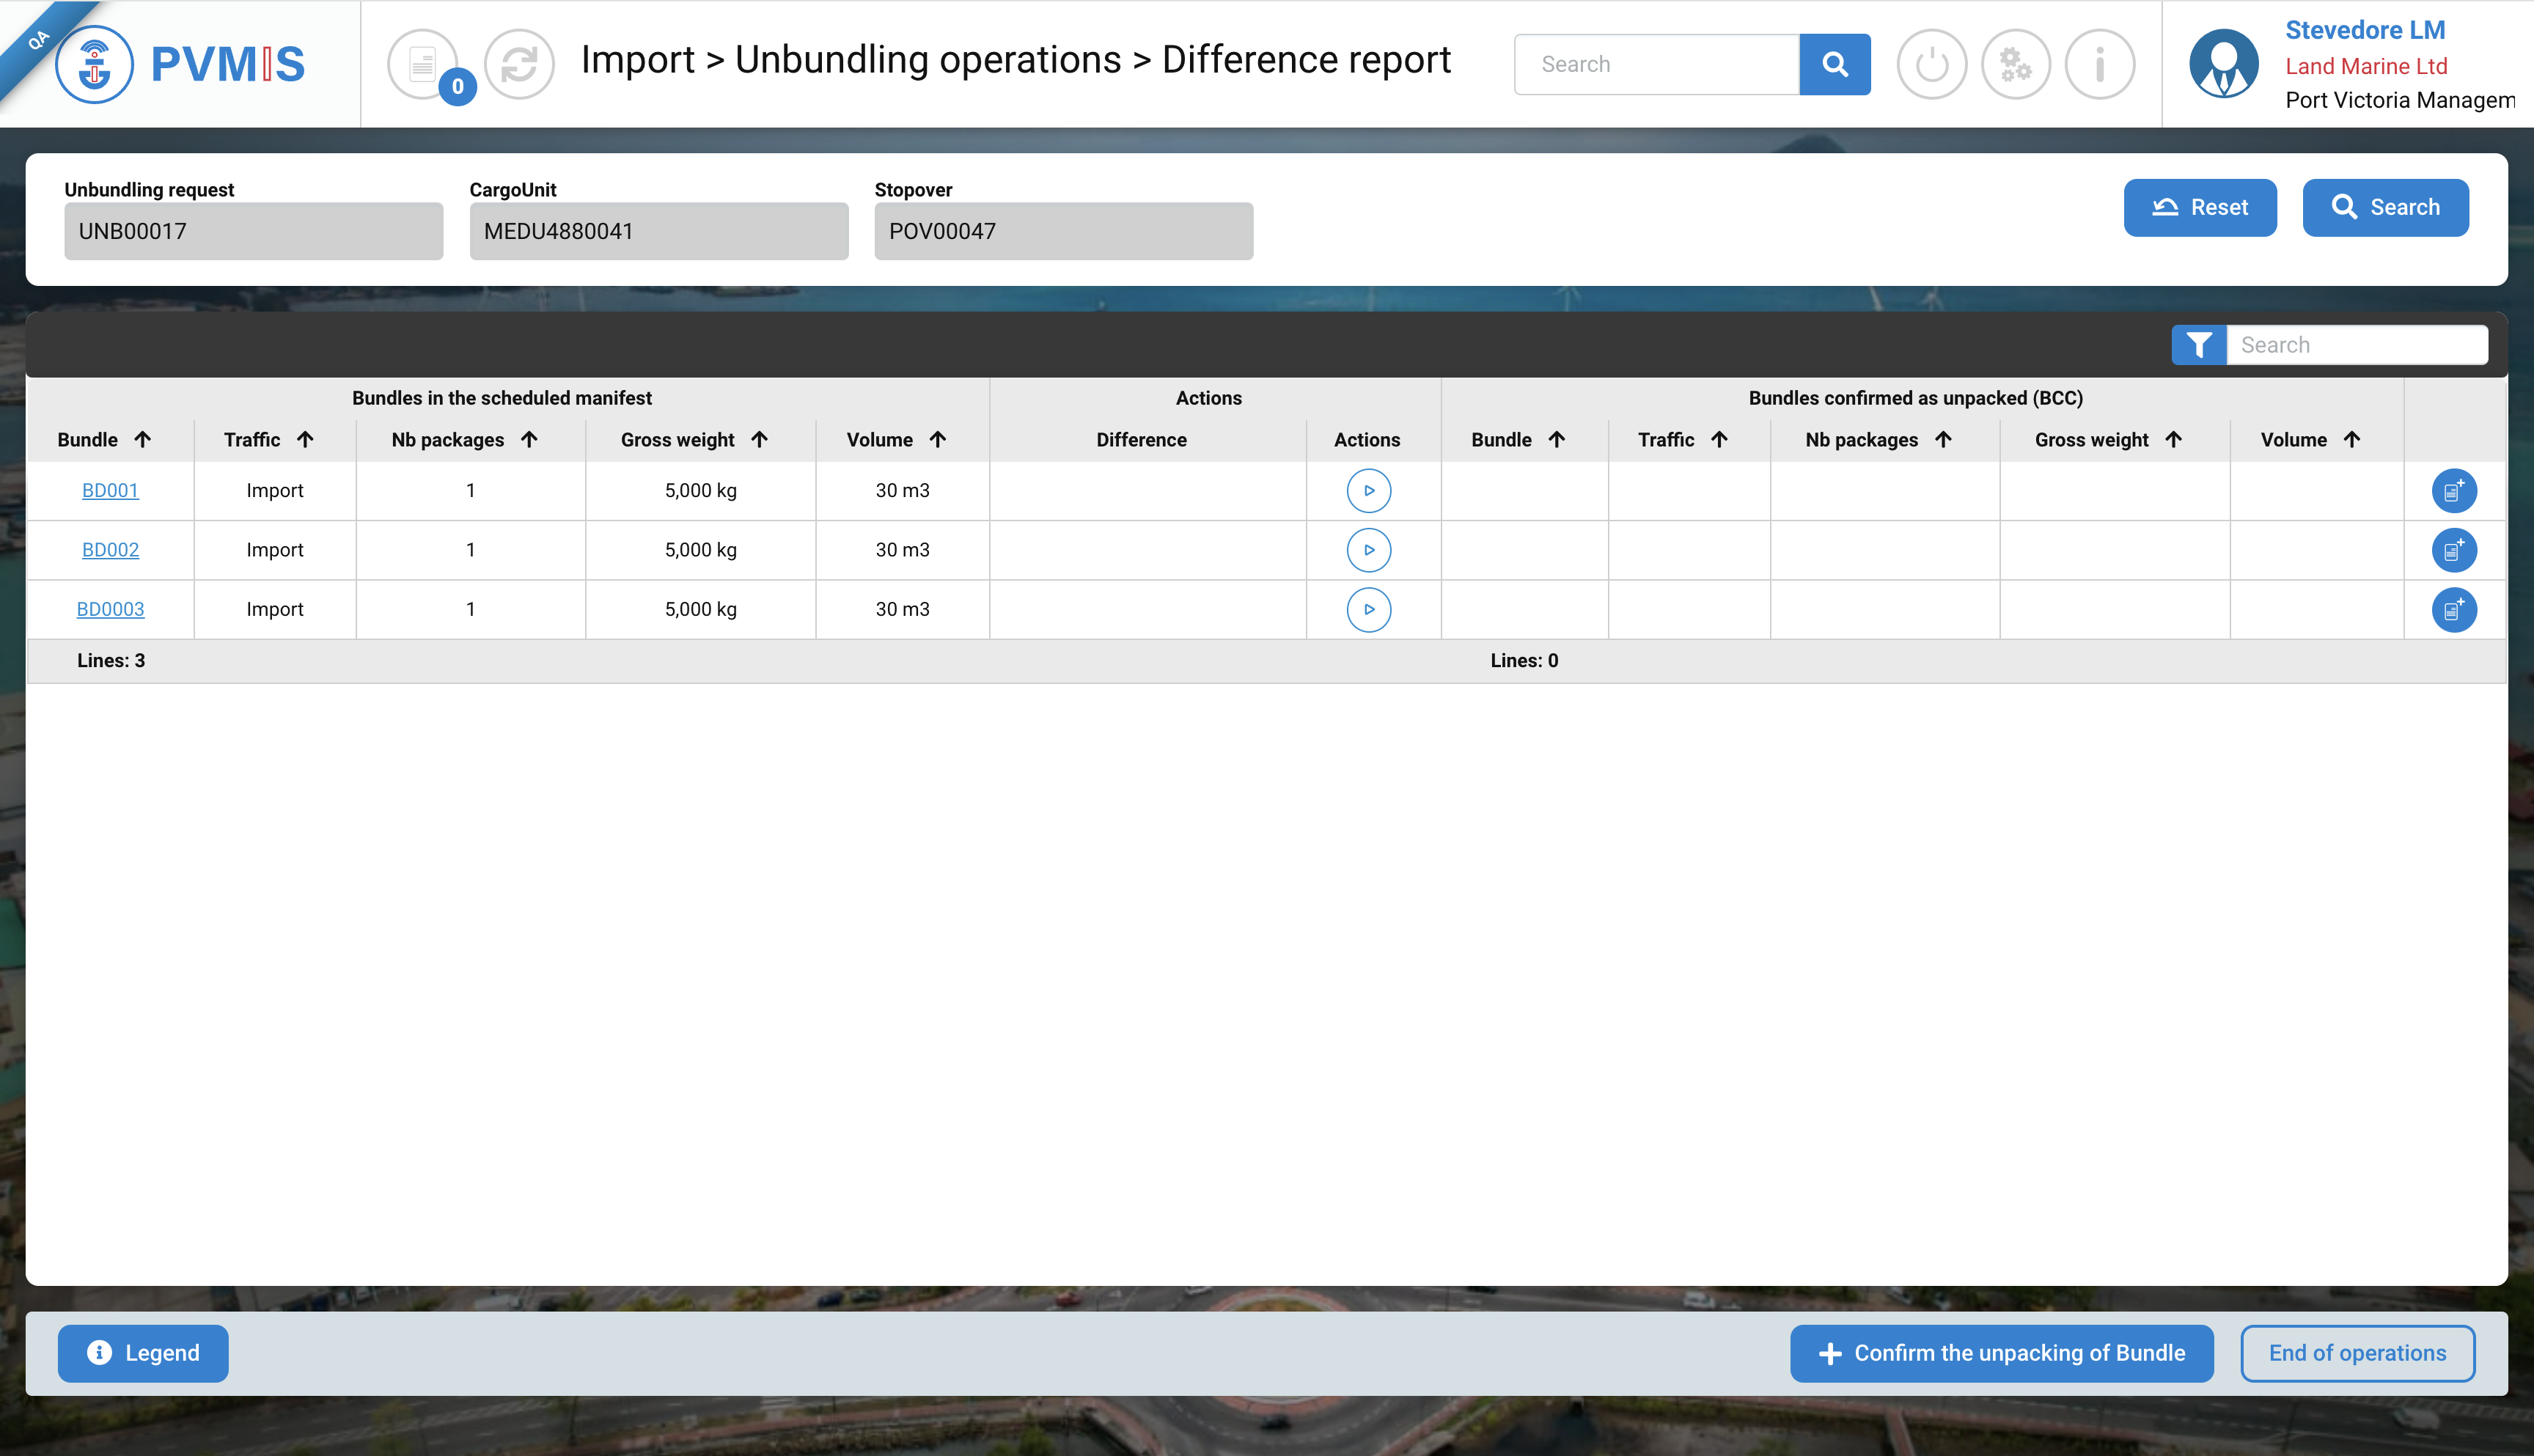The width and height of the screenshot is (2534, 1456).
Task: Click the End of operations button
Action: point(2356,1353)
